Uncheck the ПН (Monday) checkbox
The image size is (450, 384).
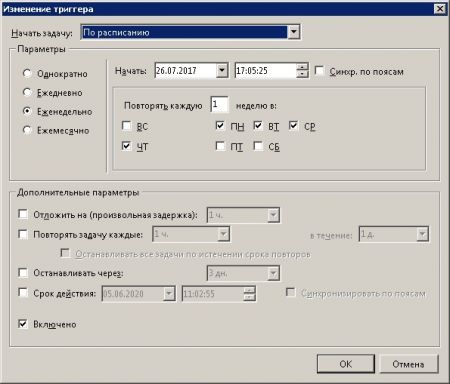coord(220,126)
